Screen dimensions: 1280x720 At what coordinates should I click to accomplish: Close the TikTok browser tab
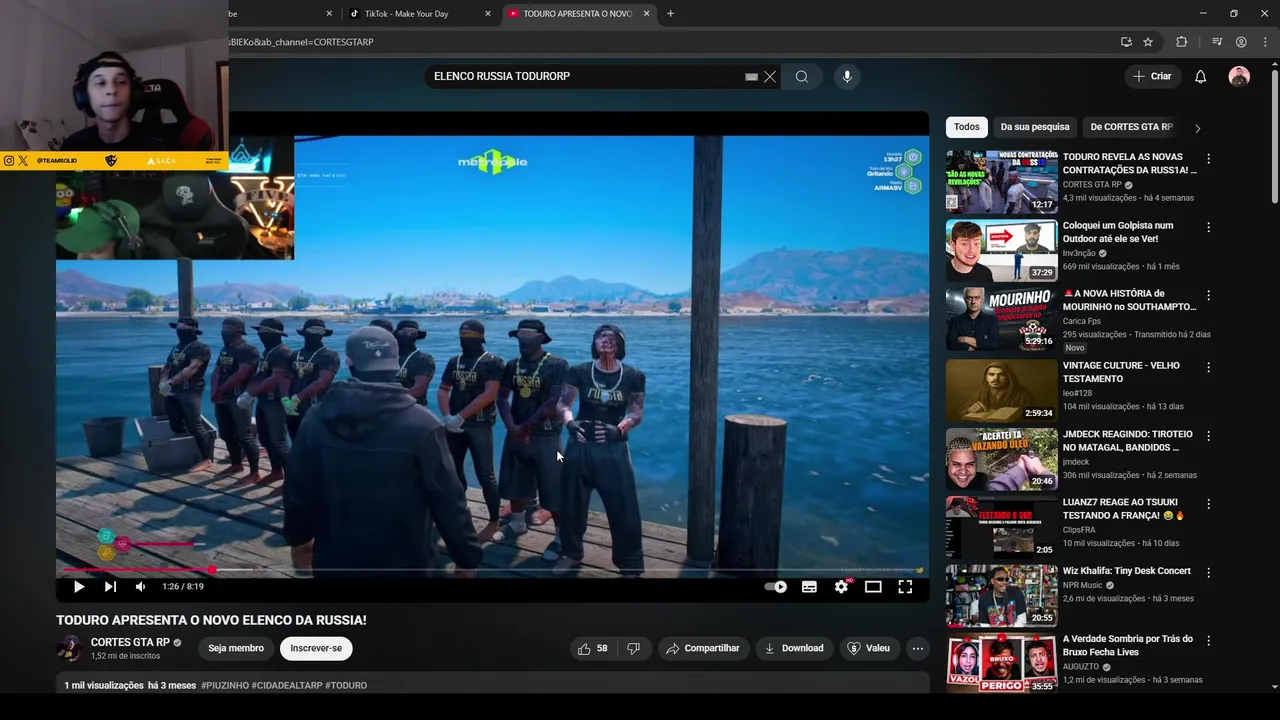488,14
